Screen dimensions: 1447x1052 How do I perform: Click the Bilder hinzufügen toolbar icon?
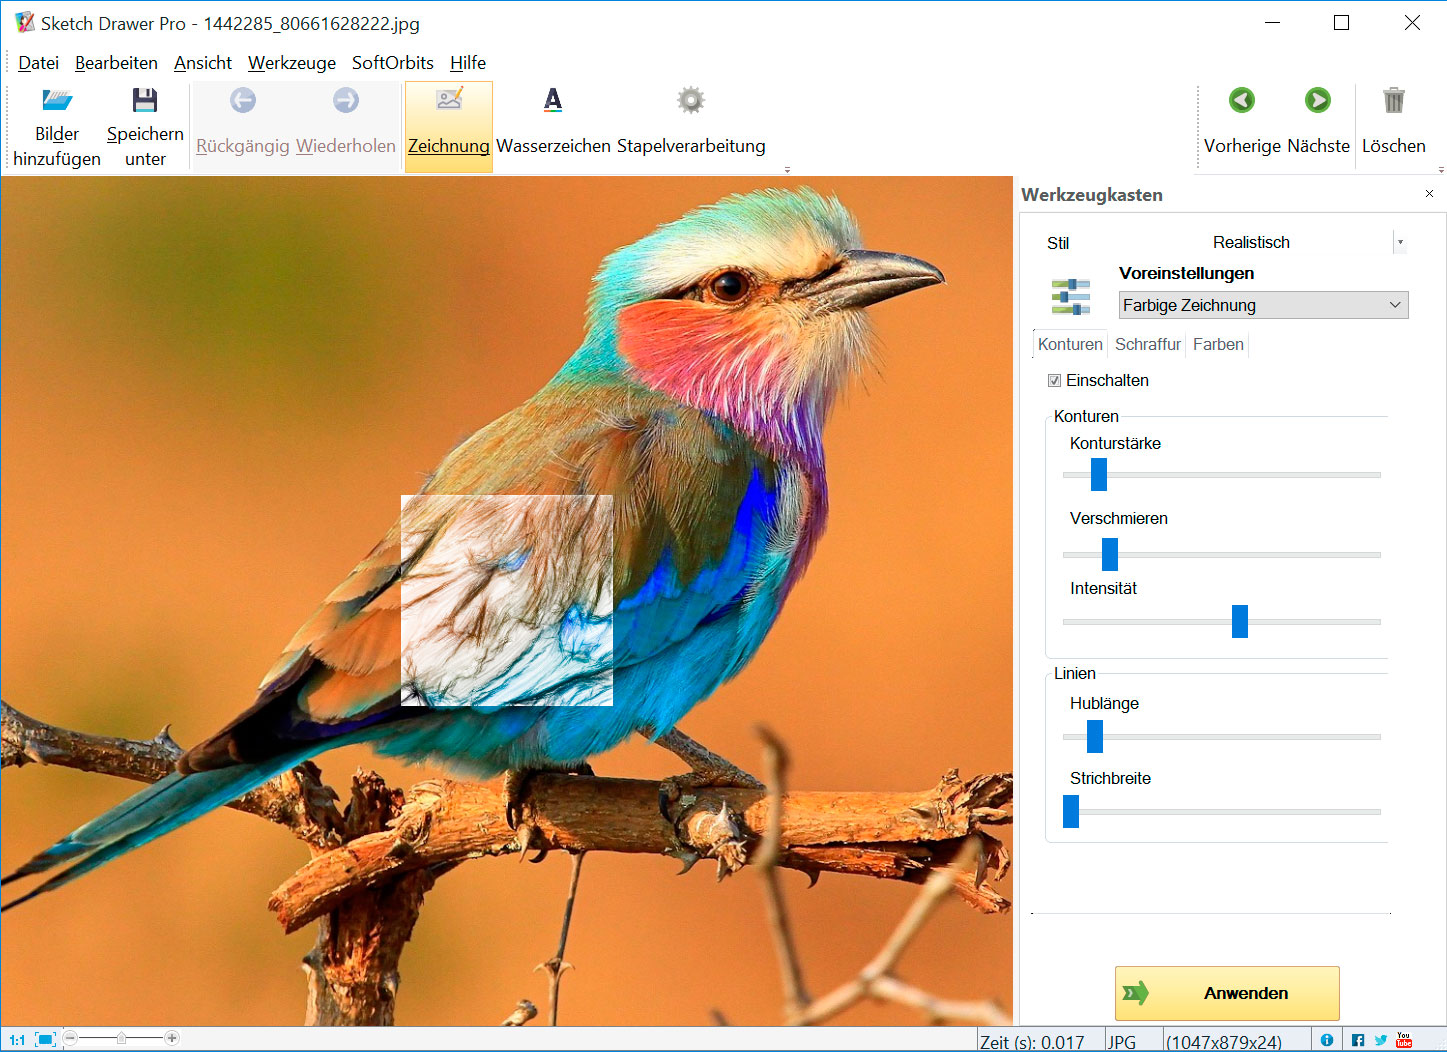click(57, 101)
